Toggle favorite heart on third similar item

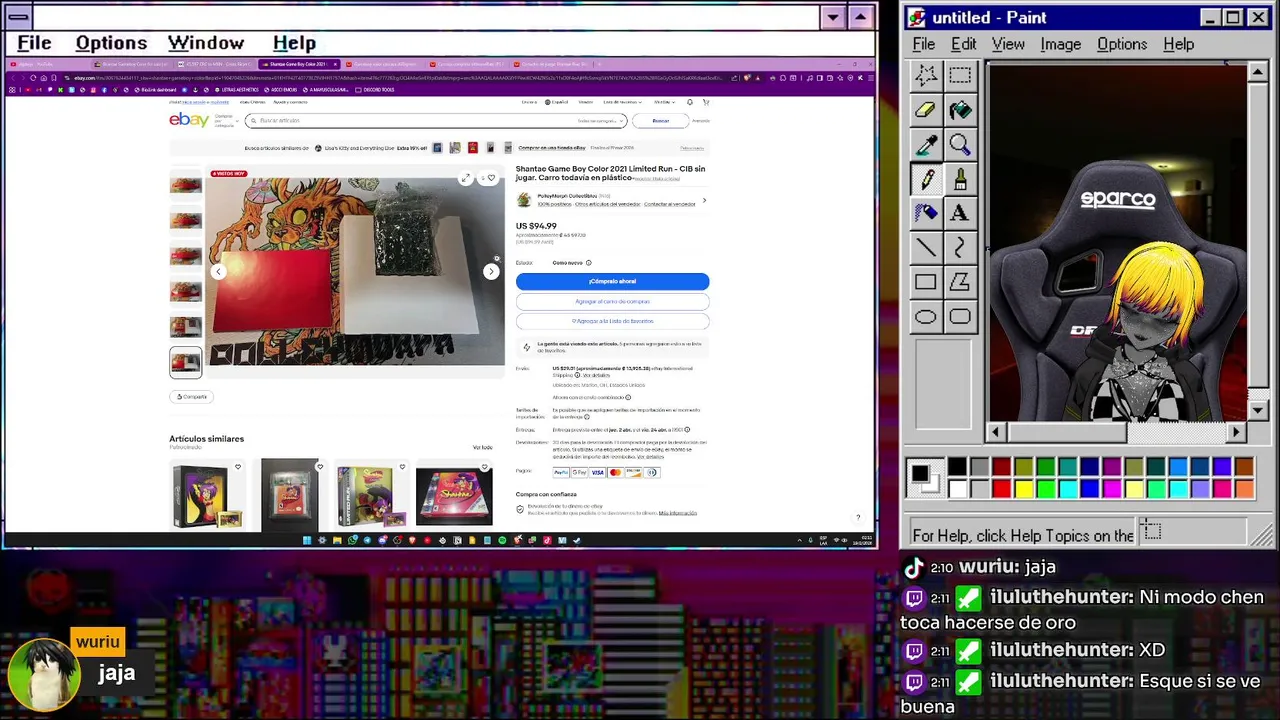[402, 467]
